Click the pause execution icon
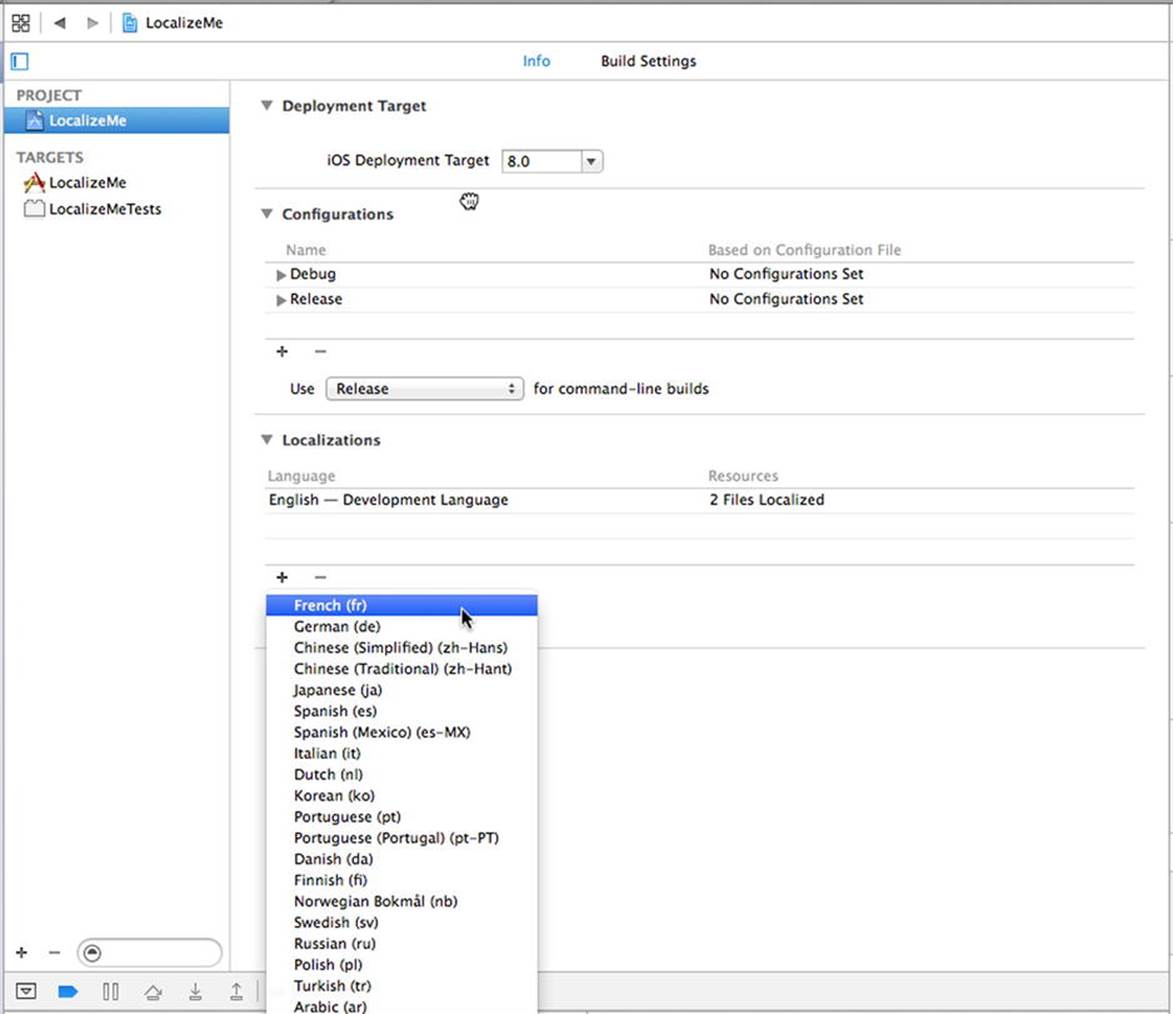This screenshot has width=1173, height=1014. (110, 992)
